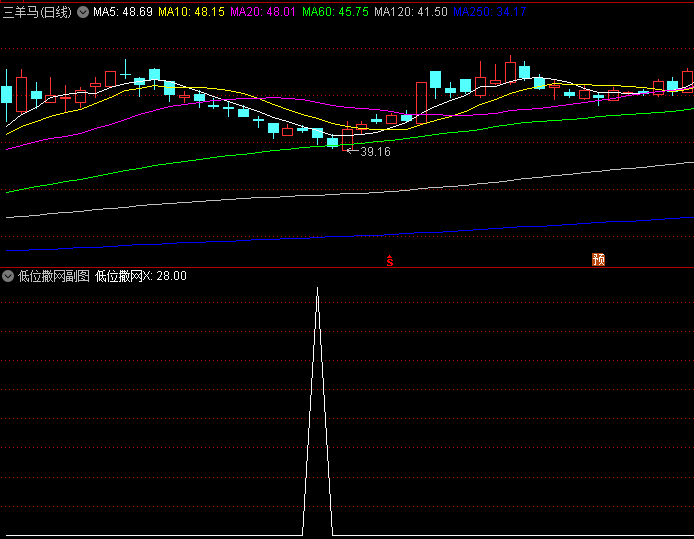Click the 39.16 low price annotation
Screen dimensions: 694x539
tap(375, 152)
